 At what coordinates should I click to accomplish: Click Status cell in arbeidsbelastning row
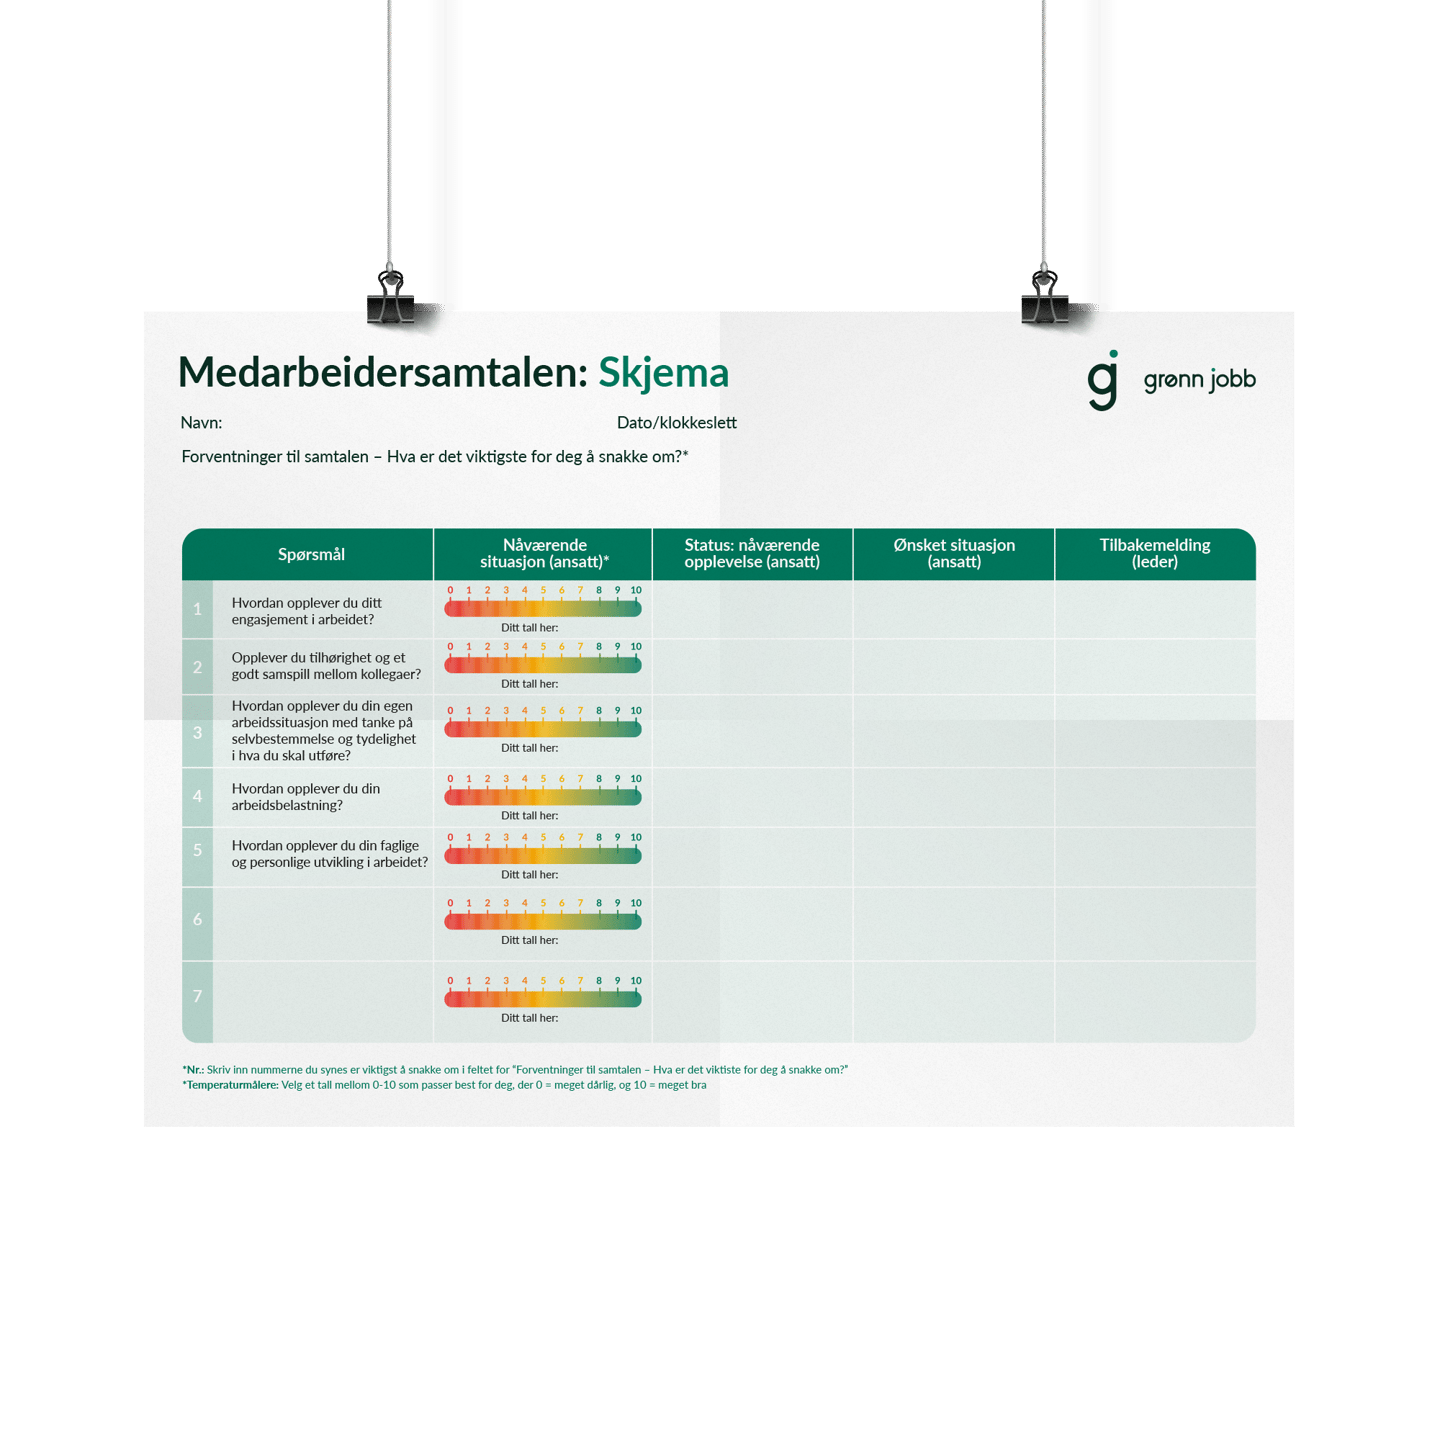[752, 797]
